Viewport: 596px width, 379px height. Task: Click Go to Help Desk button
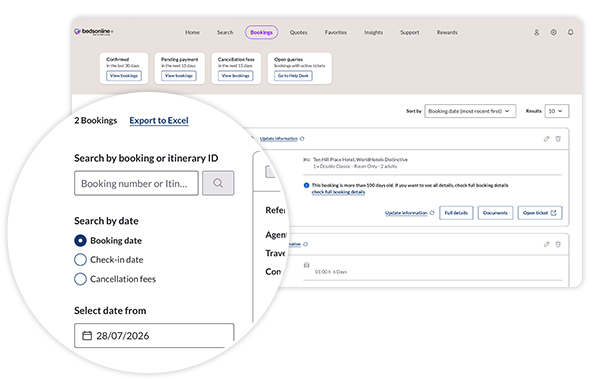pos(293,76)
